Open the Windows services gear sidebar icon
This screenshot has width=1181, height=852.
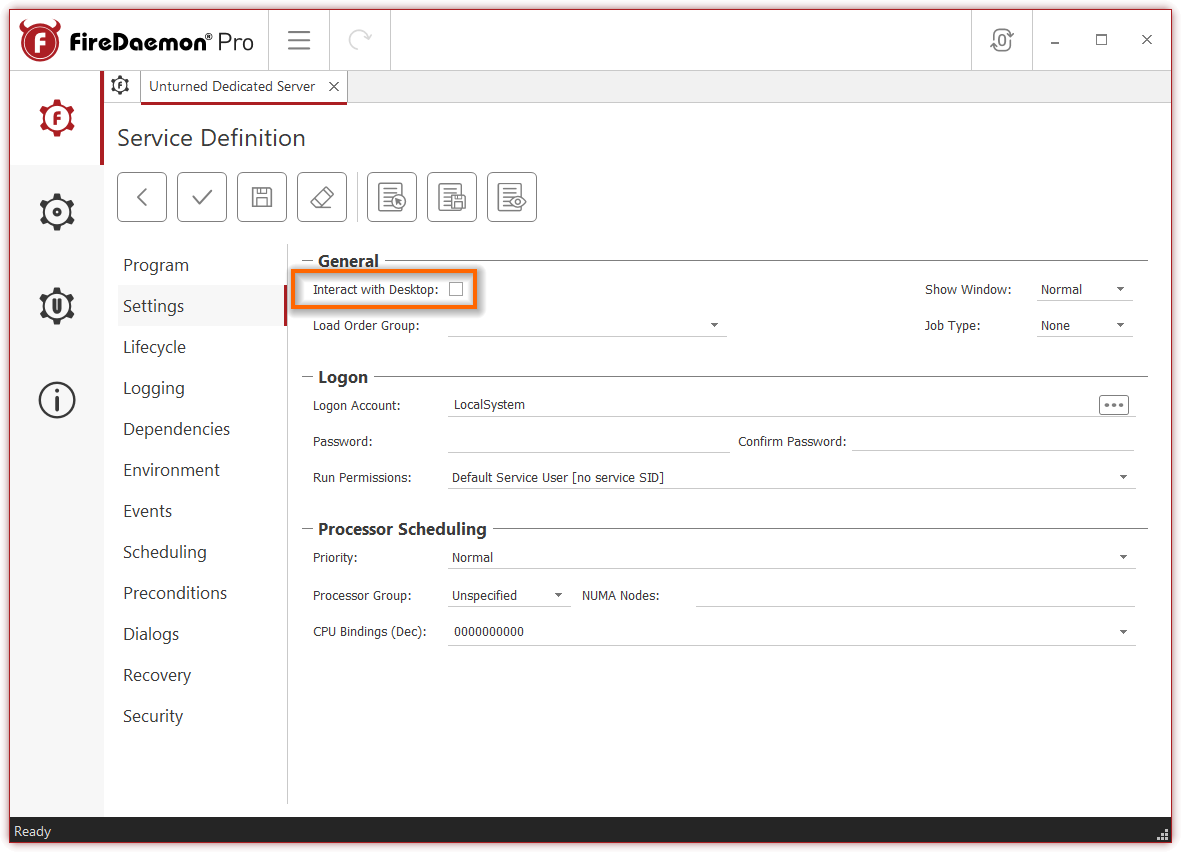(x=57, y=212)
